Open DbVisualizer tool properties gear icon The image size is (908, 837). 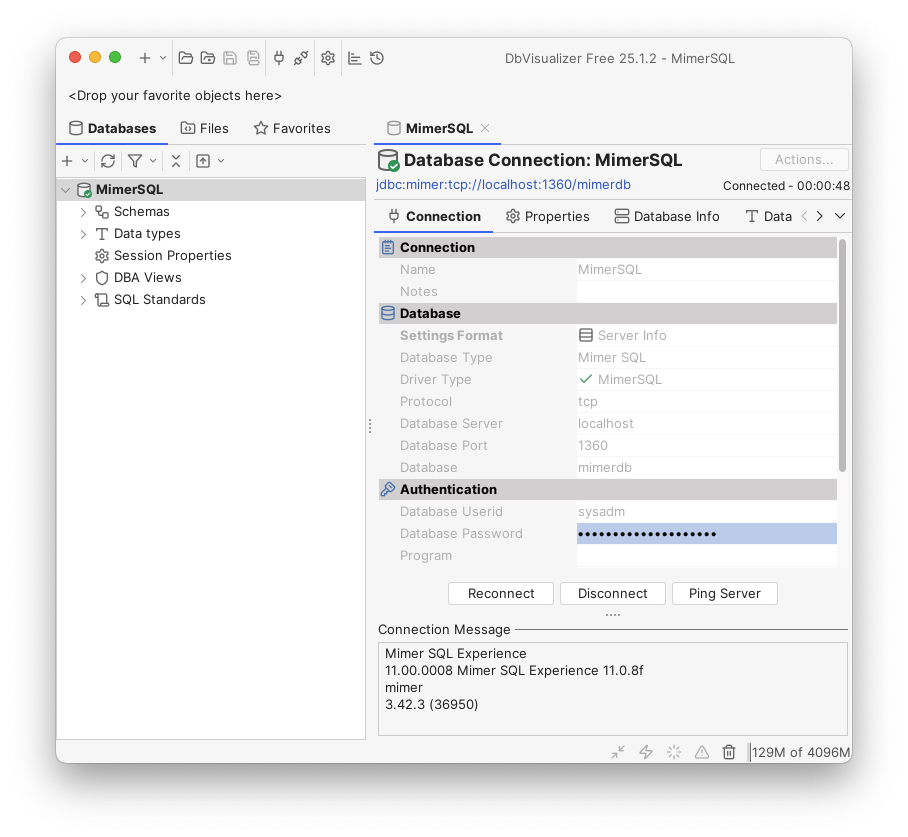(328, 57)
